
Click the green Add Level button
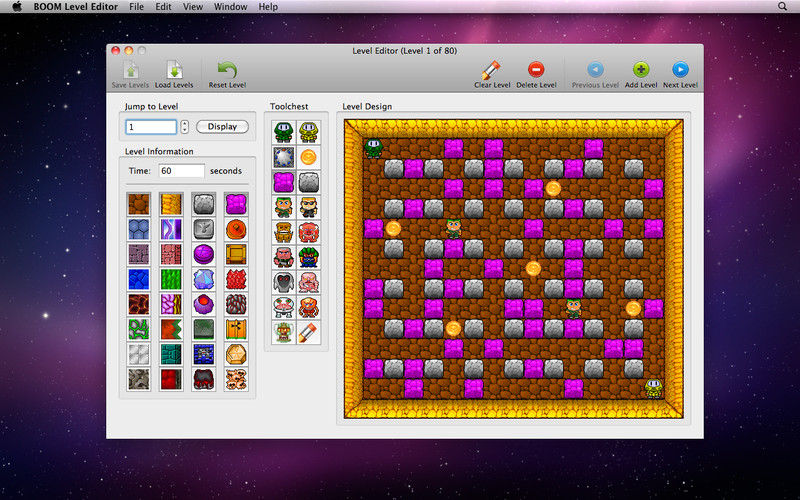pyautogui.click(x=641, y=75)
